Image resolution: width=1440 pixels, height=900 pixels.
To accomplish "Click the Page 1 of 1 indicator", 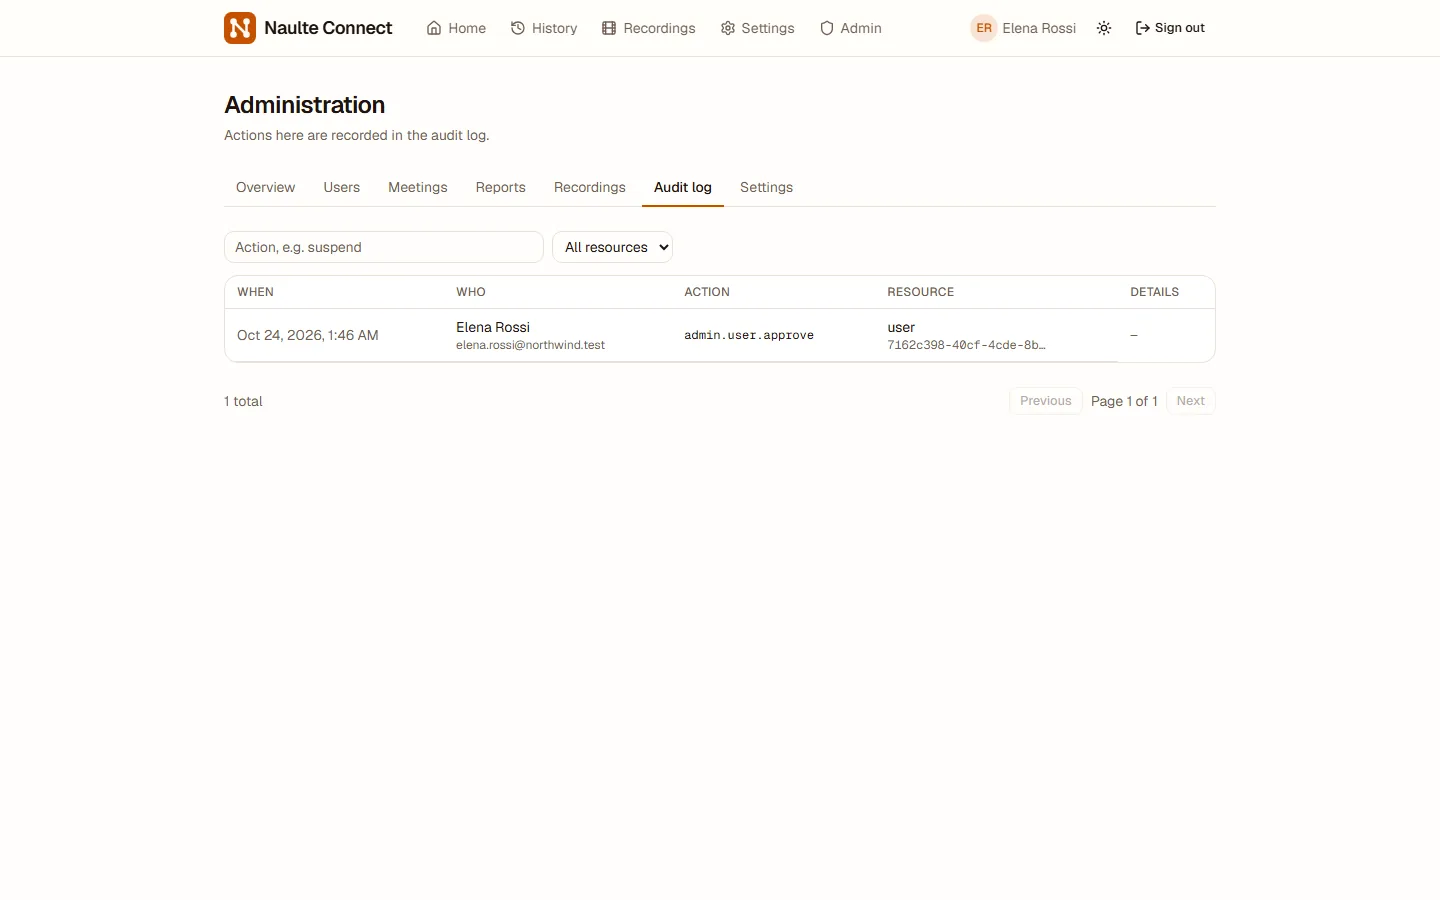I will pos(1124,401).
